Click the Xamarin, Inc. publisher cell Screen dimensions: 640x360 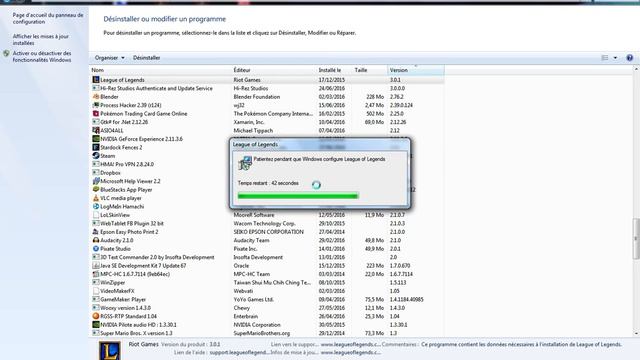click(x=249, y=122)
